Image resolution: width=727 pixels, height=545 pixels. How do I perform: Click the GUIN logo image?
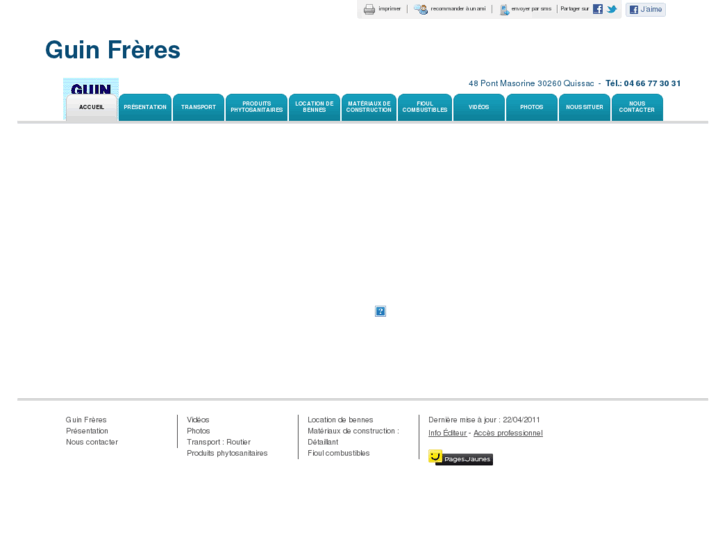coord(91,87)
